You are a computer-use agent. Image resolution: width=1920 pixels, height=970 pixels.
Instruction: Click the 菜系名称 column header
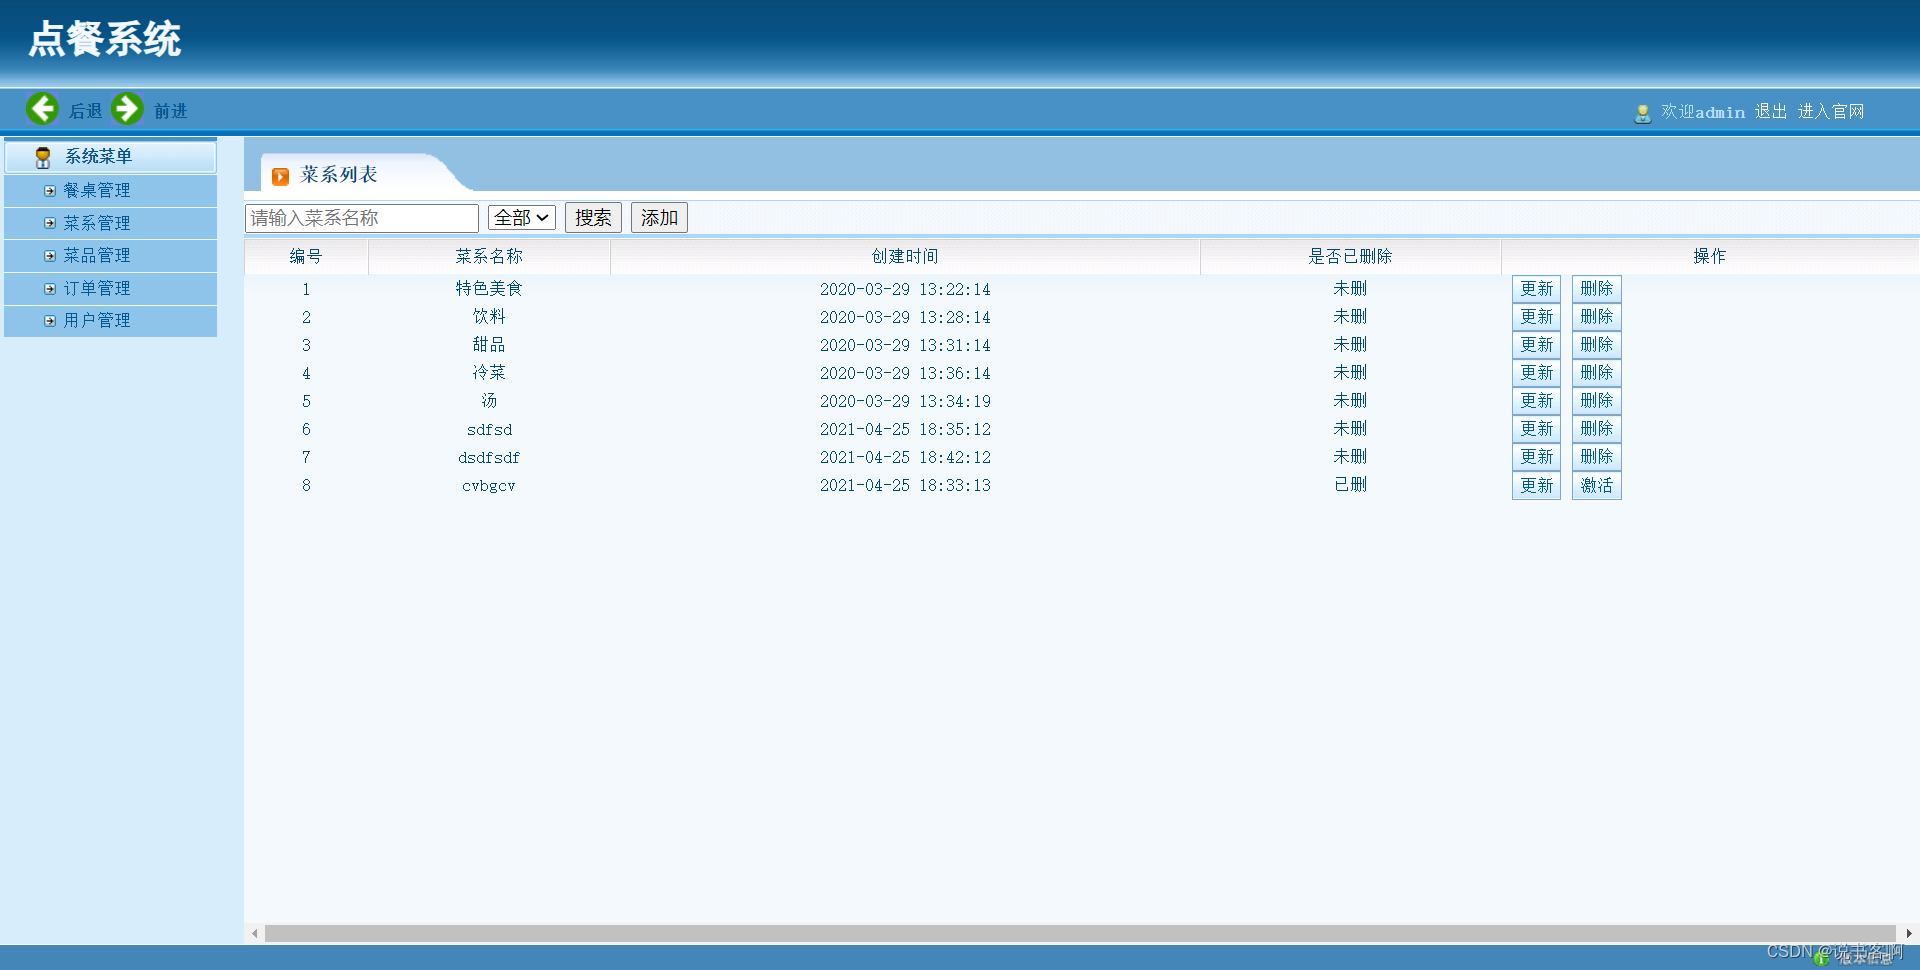(x=489, y=257)
